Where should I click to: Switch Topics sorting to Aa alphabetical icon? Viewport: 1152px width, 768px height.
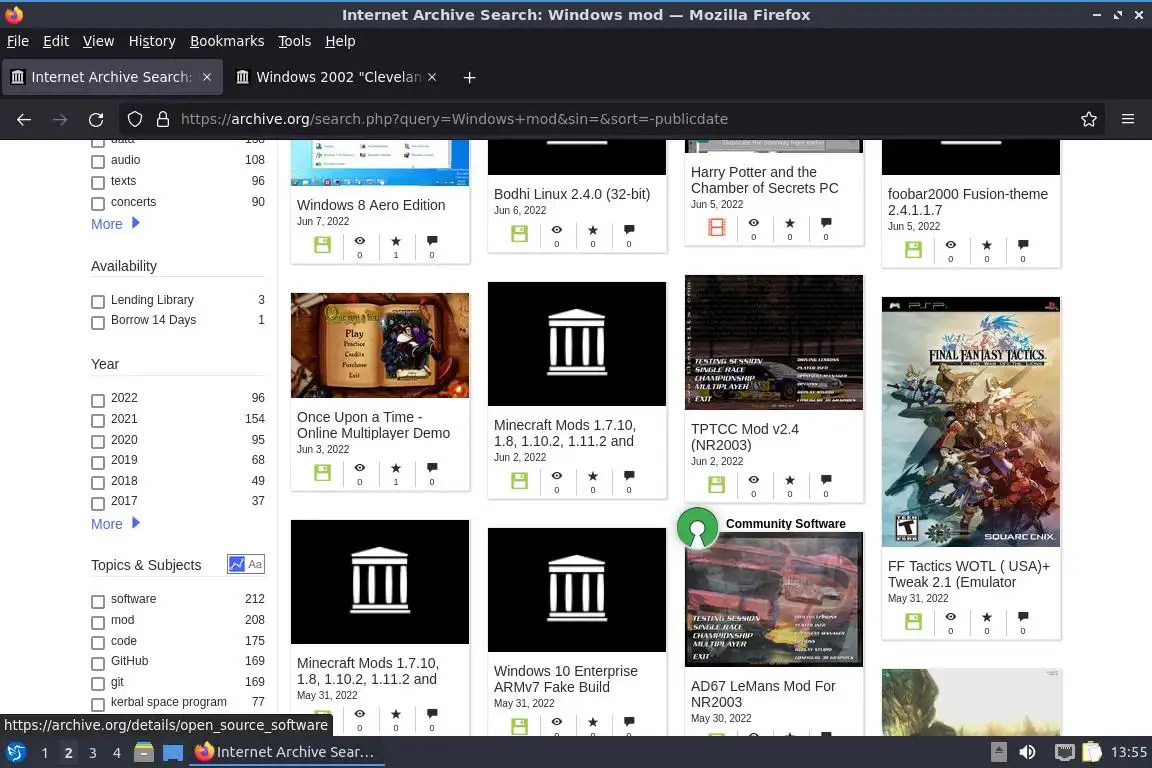click(255, 564)
